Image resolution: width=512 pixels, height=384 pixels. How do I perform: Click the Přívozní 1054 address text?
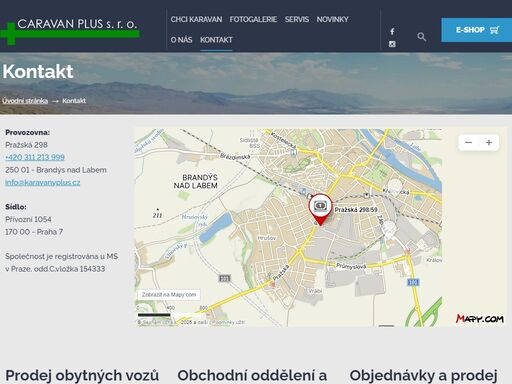tap(28, 219)
